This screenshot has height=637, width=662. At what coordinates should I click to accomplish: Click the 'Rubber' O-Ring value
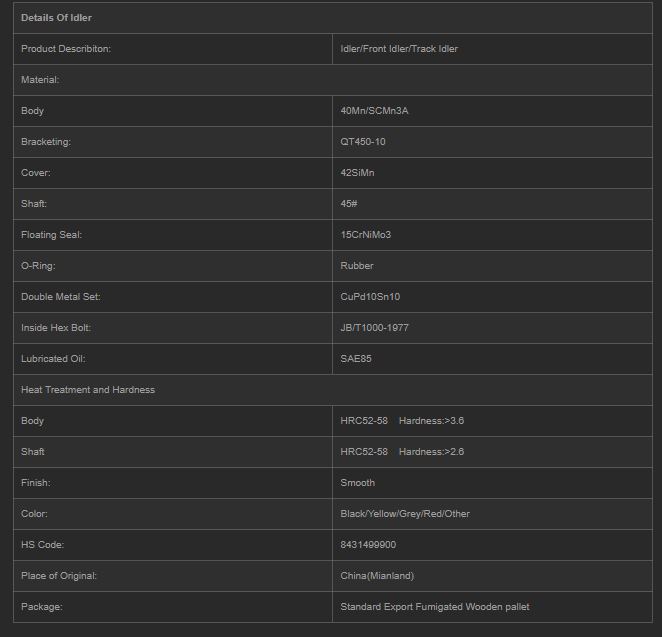[357, 266]
